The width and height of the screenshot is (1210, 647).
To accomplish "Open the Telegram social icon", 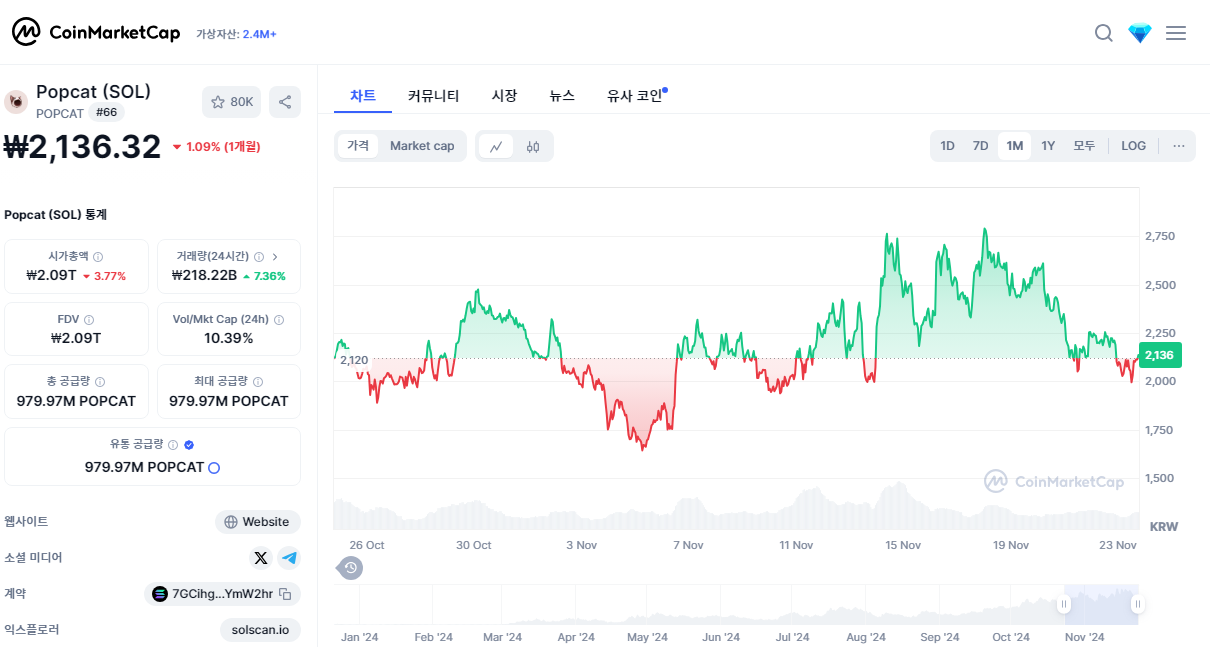I will tap(289, 558).
